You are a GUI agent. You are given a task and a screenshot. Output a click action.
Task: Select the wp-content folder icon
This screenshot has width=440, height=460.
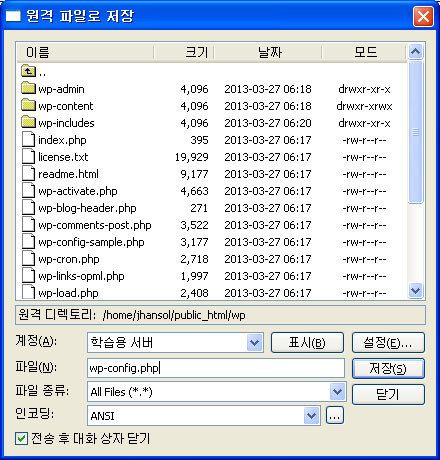click(x=28, y=105)
